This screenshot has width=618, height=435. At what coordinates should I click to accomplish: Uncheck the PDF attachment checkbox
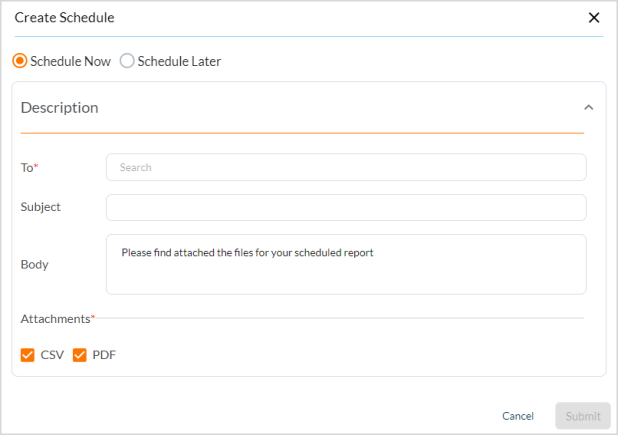click(80, 355)
